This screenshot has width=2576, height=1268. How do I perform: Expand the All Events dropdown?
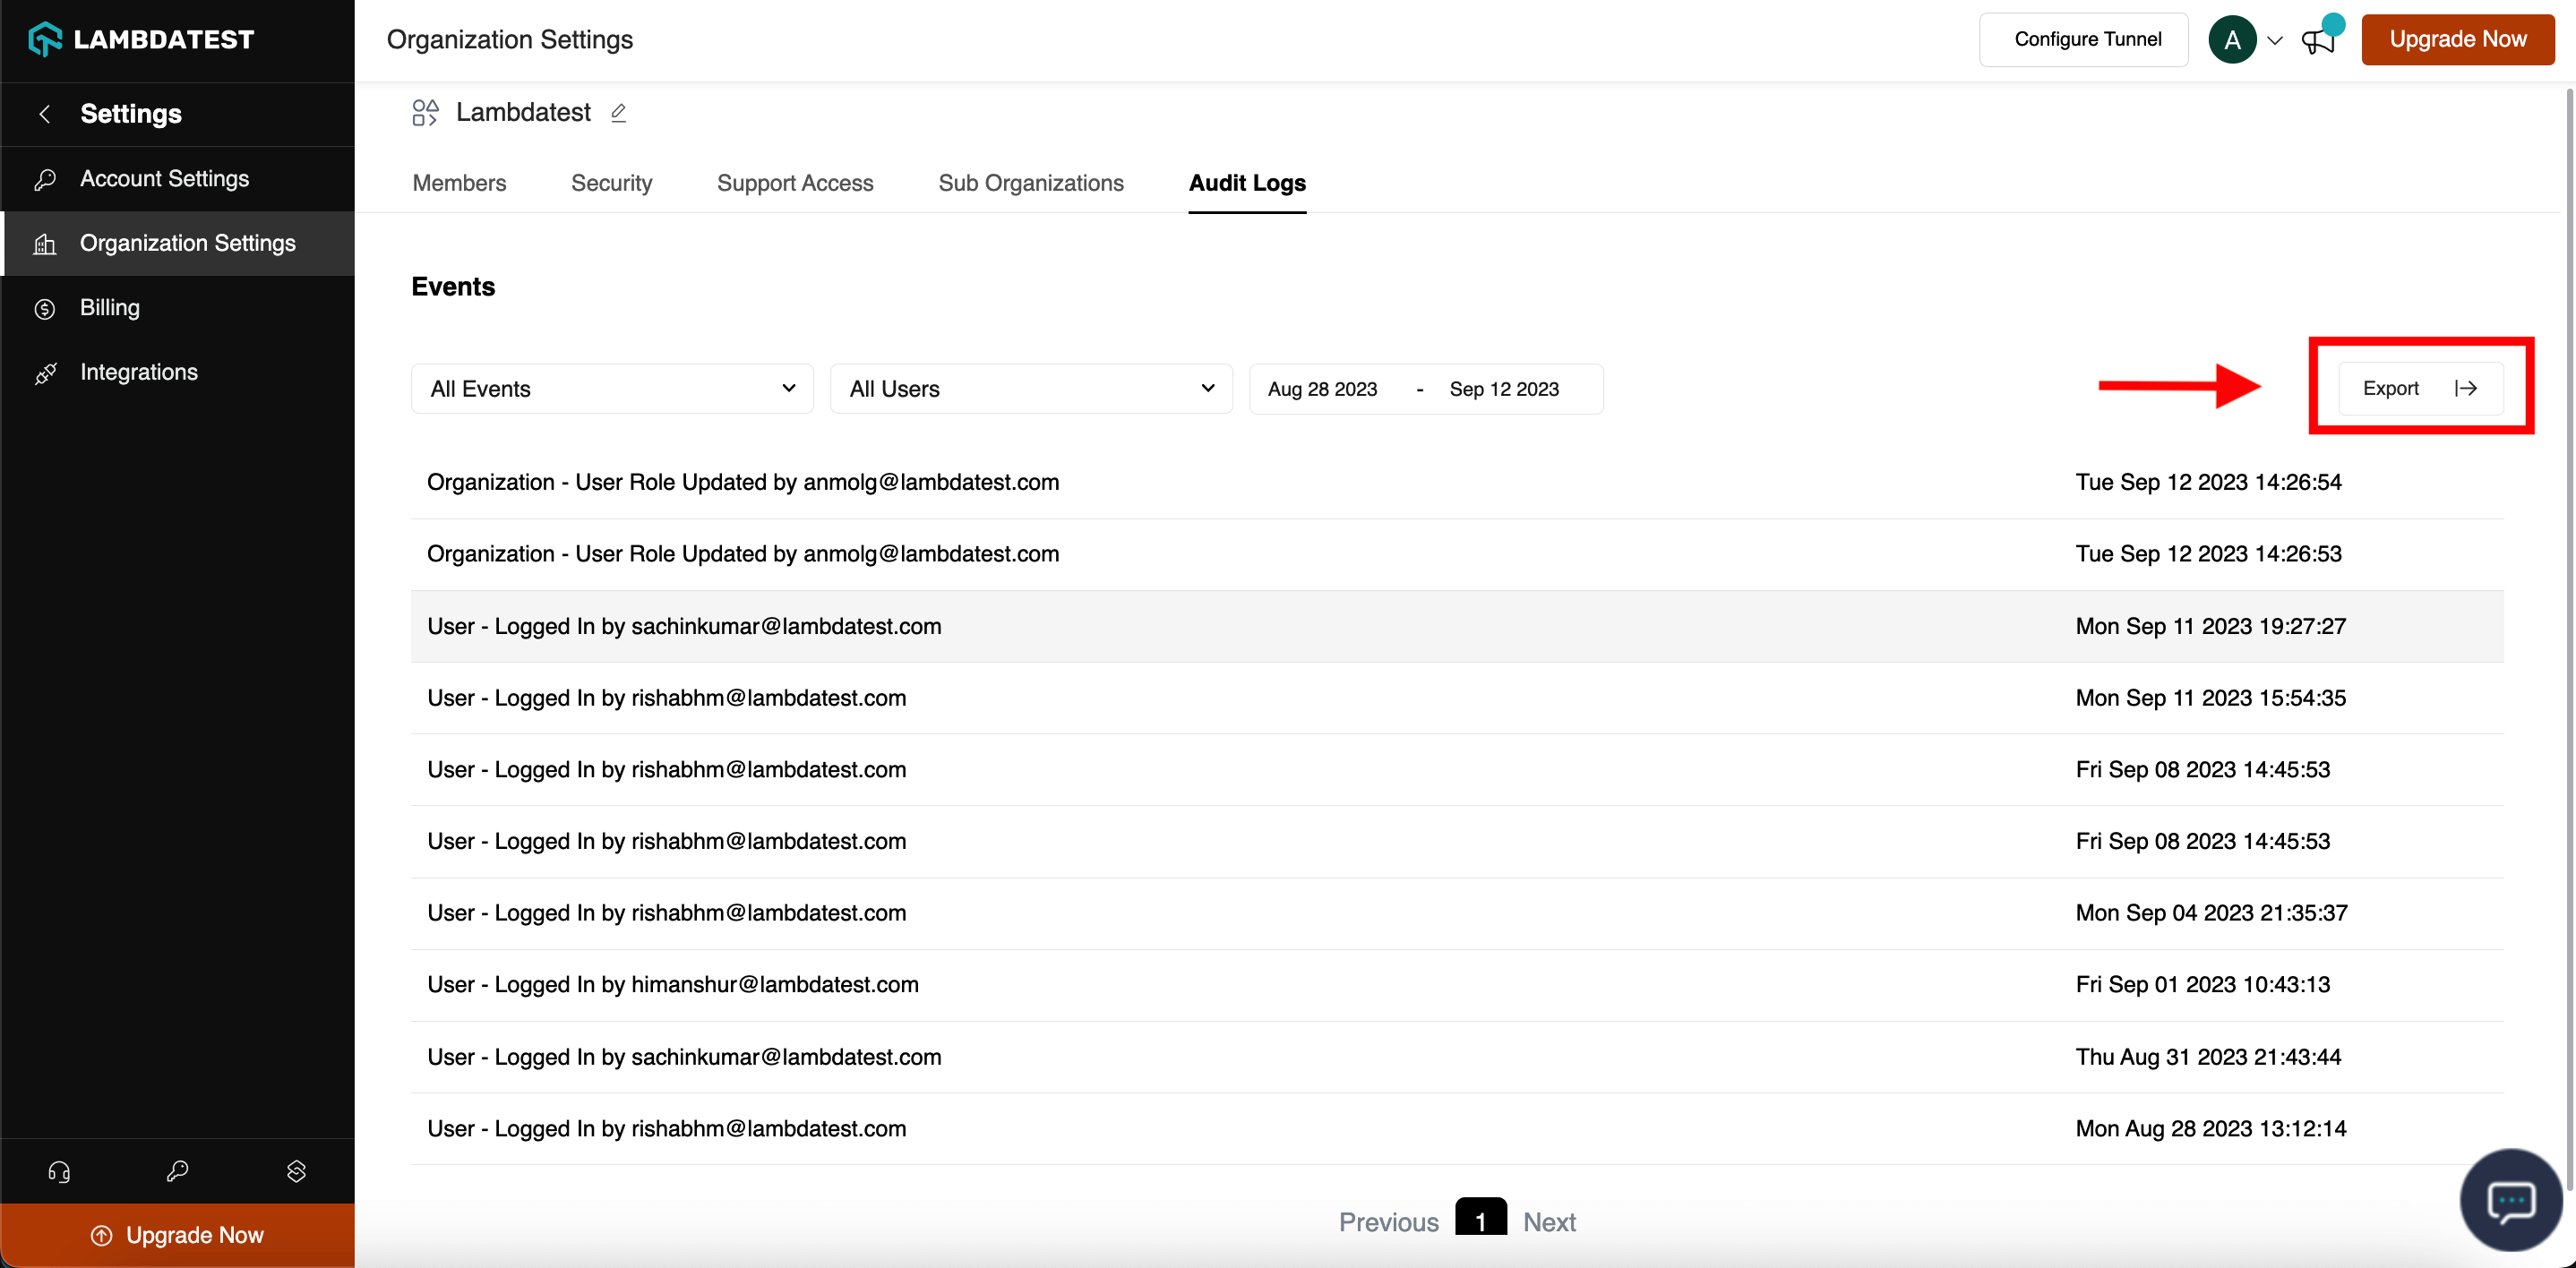(612, 389)
